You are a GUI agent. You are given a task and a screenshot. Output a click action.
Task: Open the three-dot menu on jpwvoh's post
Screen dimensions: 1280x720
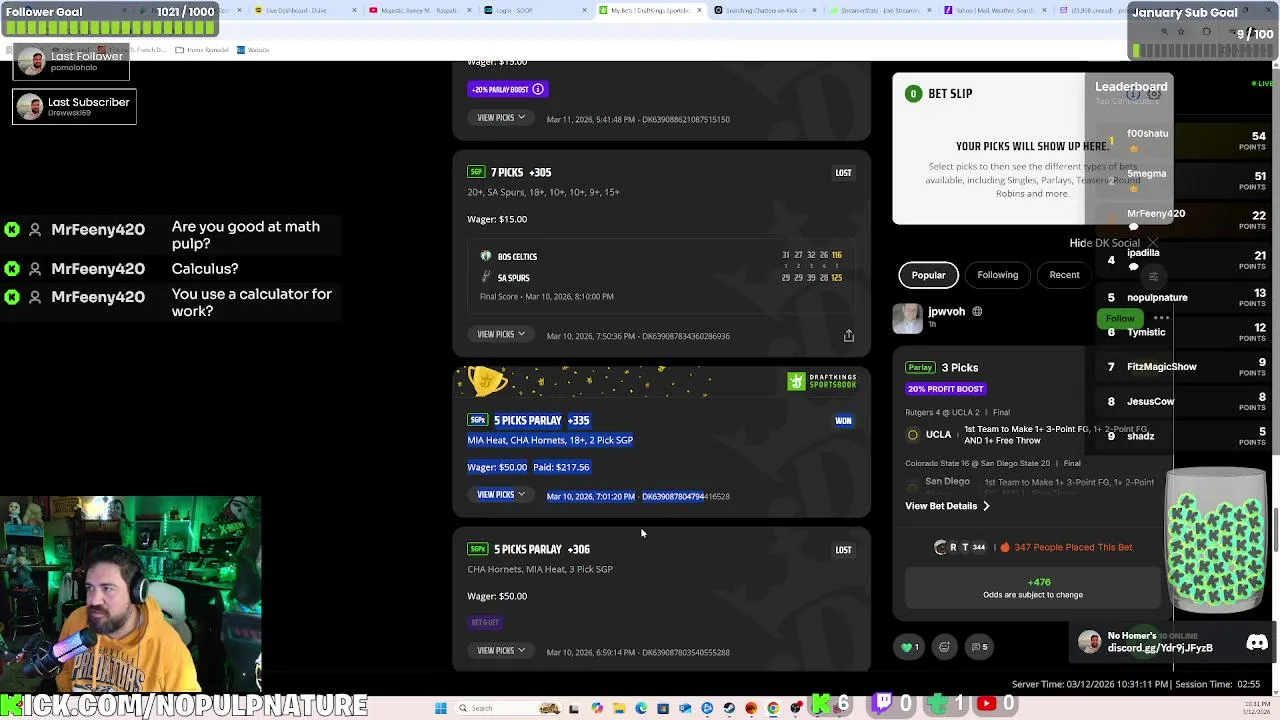click(x=1161, y=318)
